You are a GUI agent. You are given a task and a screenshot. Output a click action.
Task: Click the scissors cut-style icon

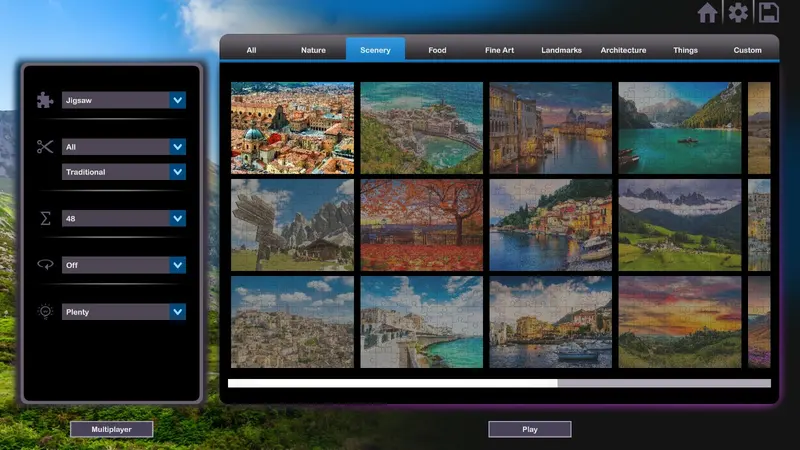point(45,147)
